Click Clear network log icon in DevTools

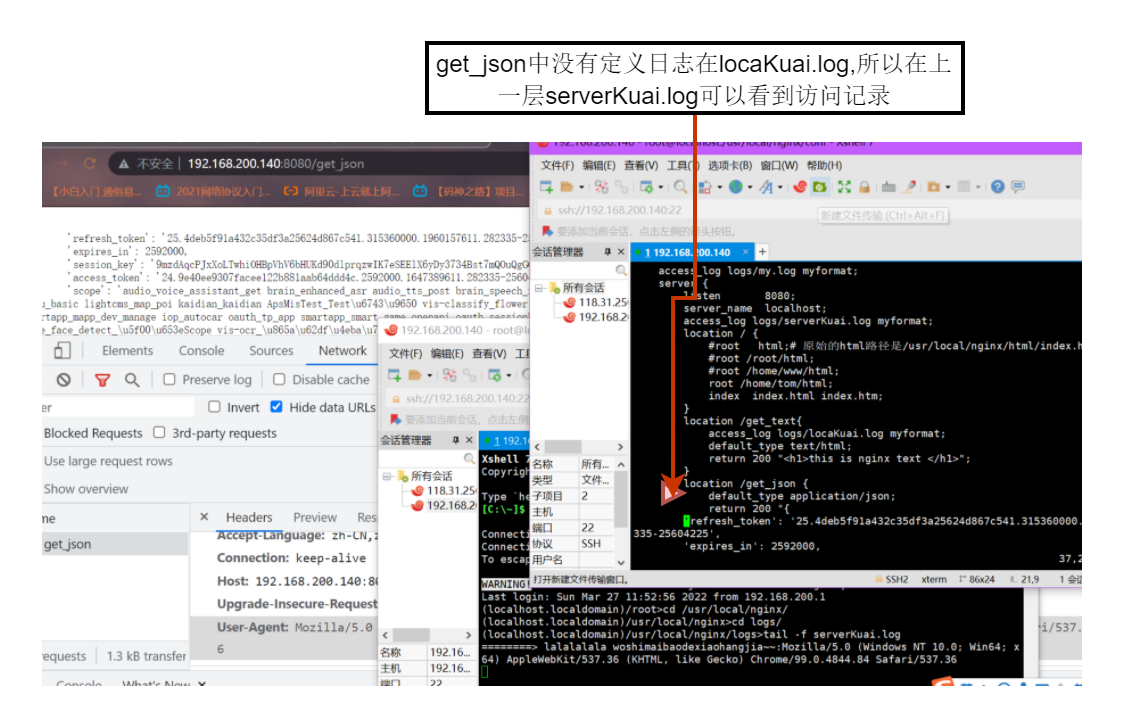(x=64, y=380)
